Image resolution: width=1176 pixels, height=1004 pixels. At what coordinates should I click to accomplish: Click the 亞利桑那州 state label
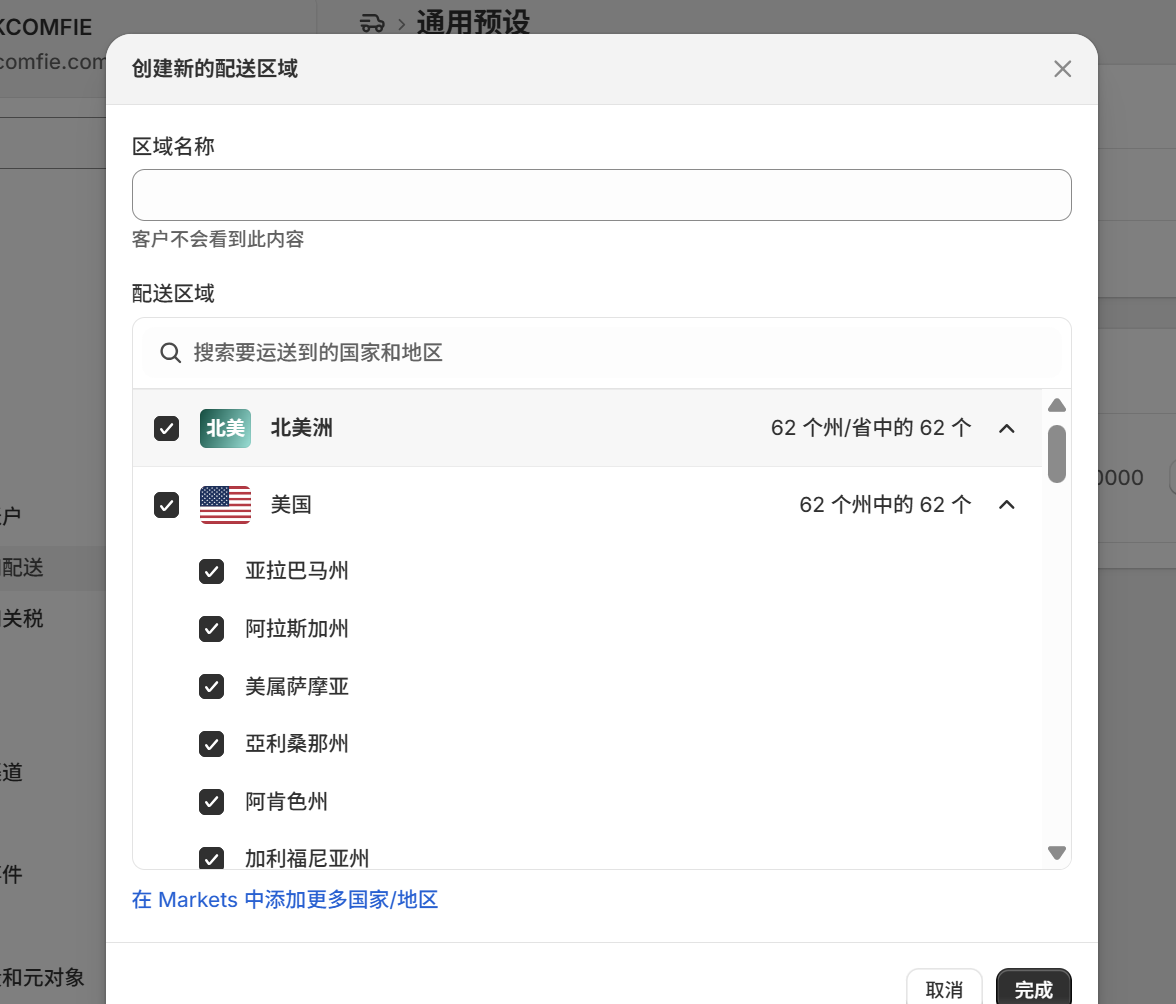(297, 744)
